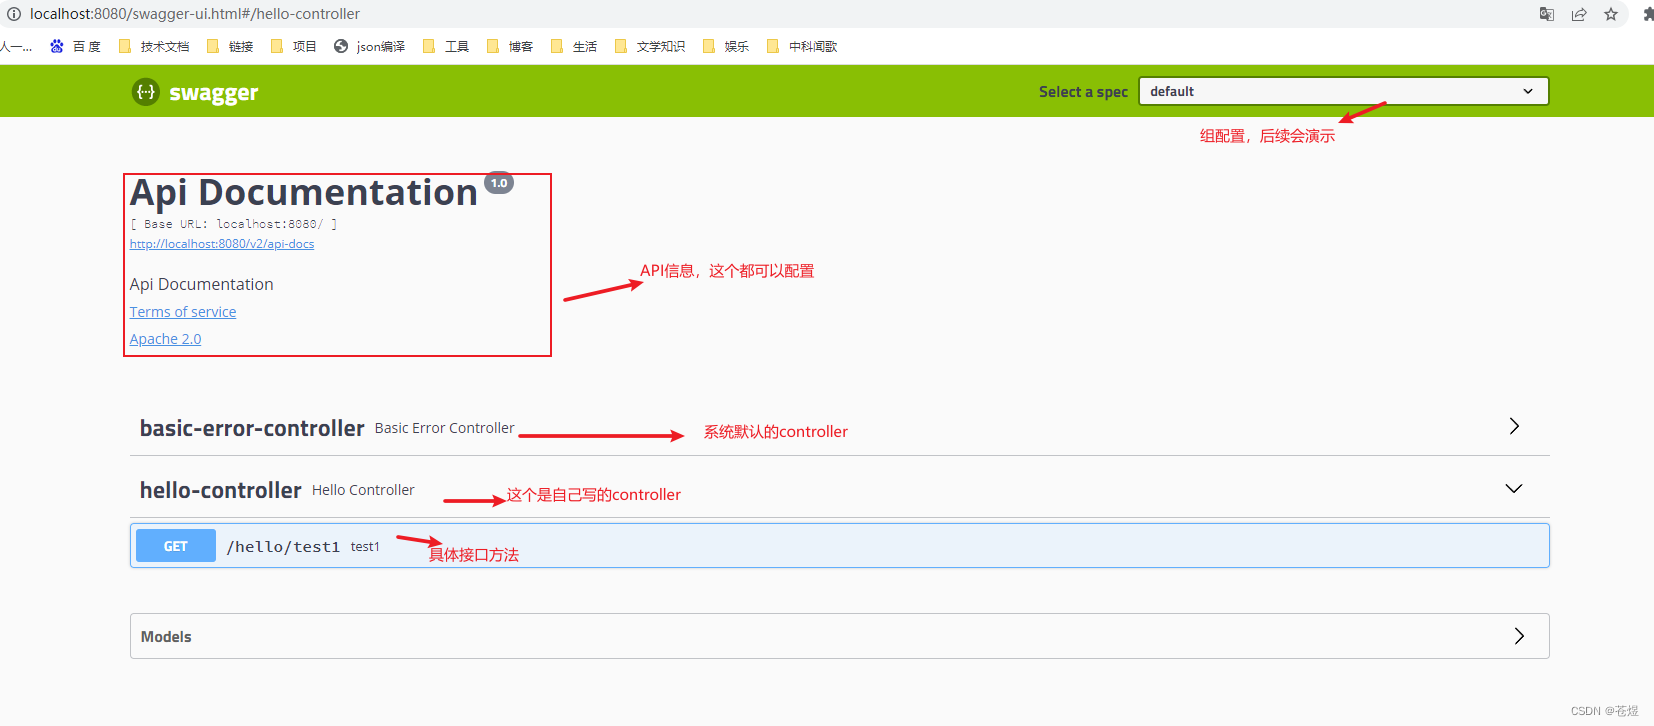Open the 娱乐 bookmark folder

[x=726, y=46]
